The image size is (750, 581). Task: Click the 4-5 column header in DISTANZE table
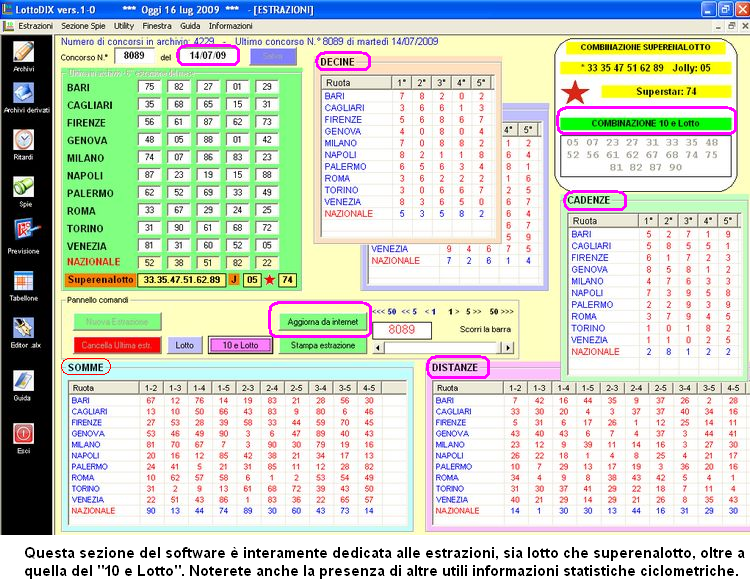click(x=733, y=388)
